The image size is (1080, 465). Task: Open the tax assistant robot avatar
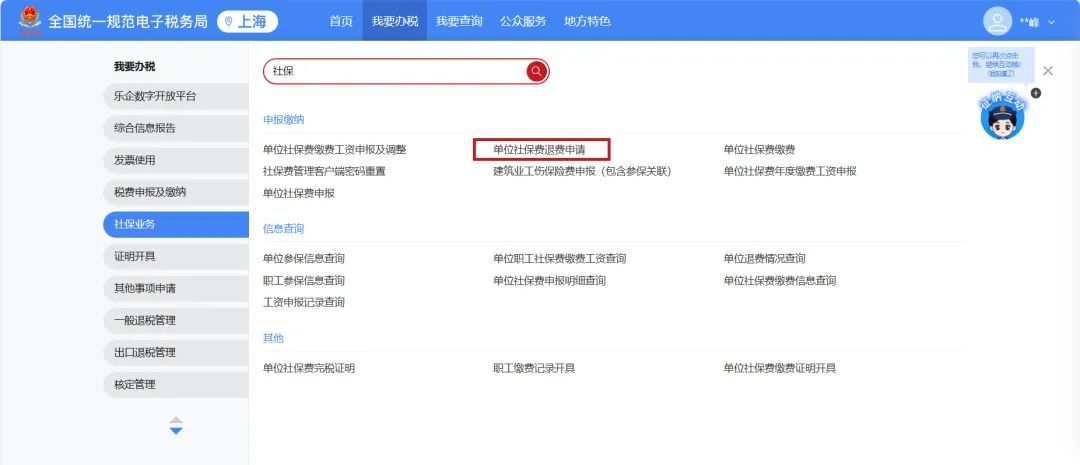point(1002,116)
